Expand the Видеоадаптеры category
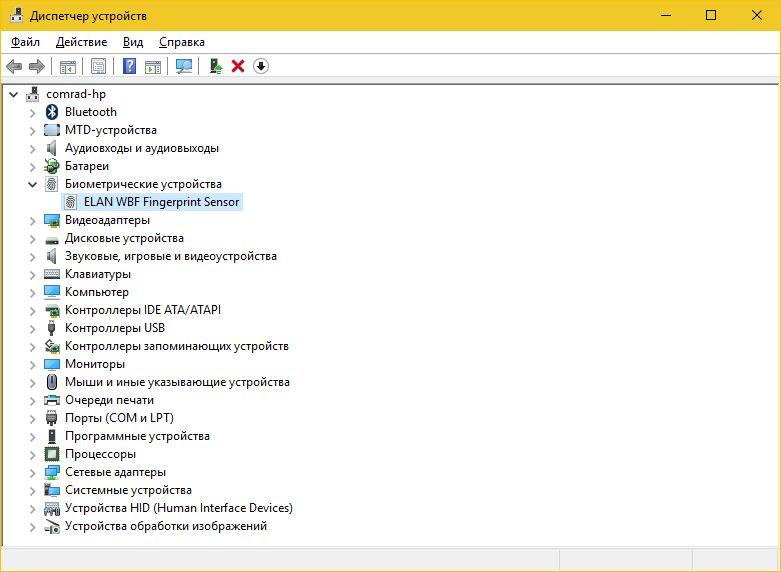 click(33, 220)
